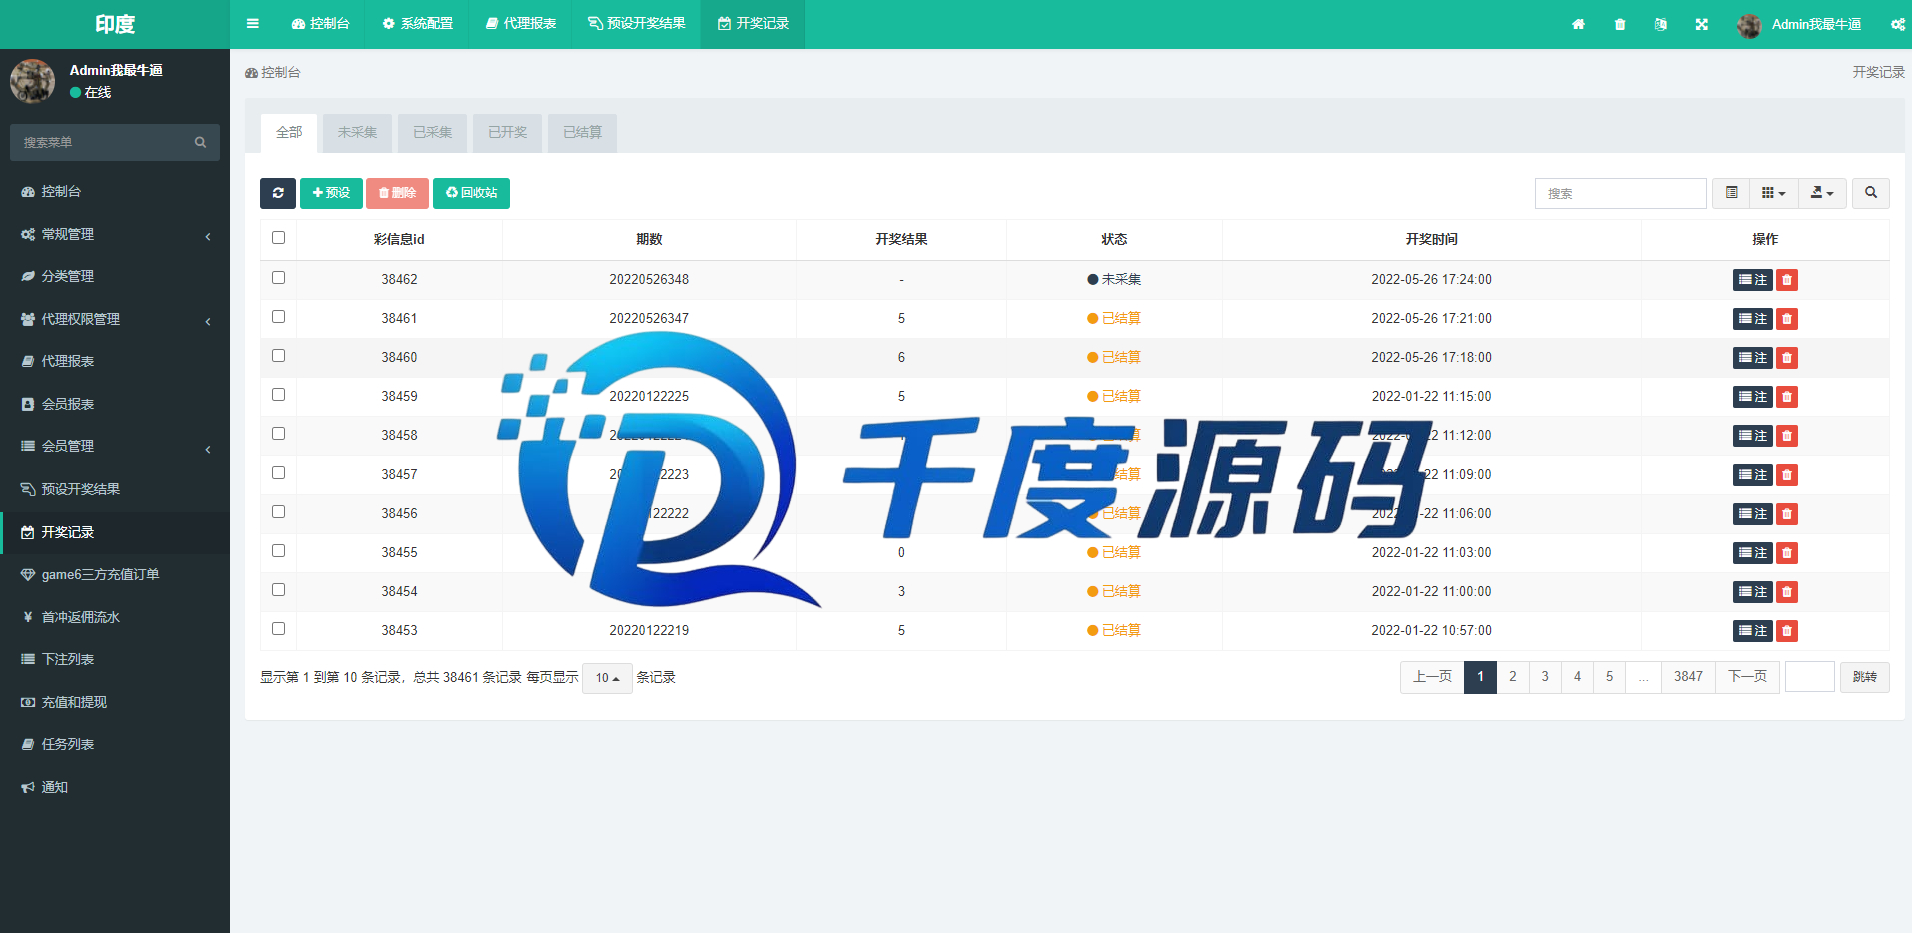Click search magnifier button beside export

click(1871, 193)
